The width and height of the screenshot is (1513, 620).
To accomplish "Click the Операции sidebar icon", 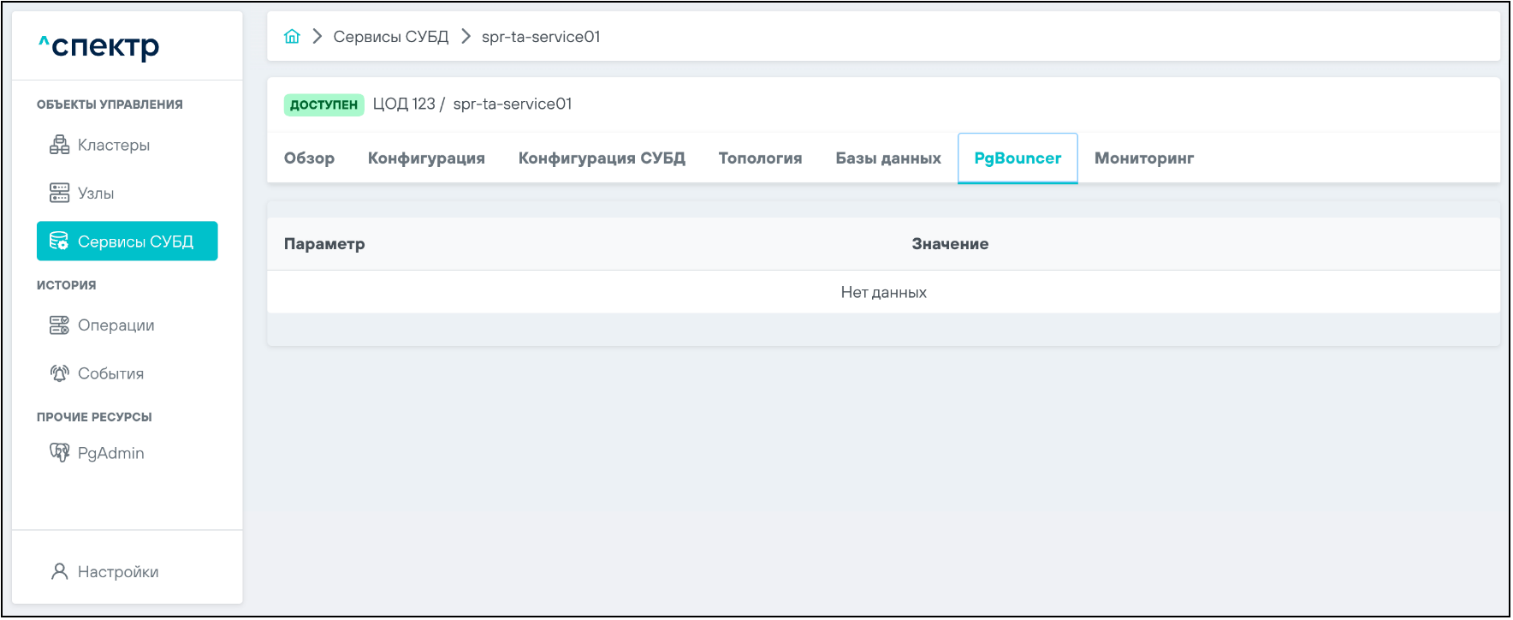I will point(59,325).
